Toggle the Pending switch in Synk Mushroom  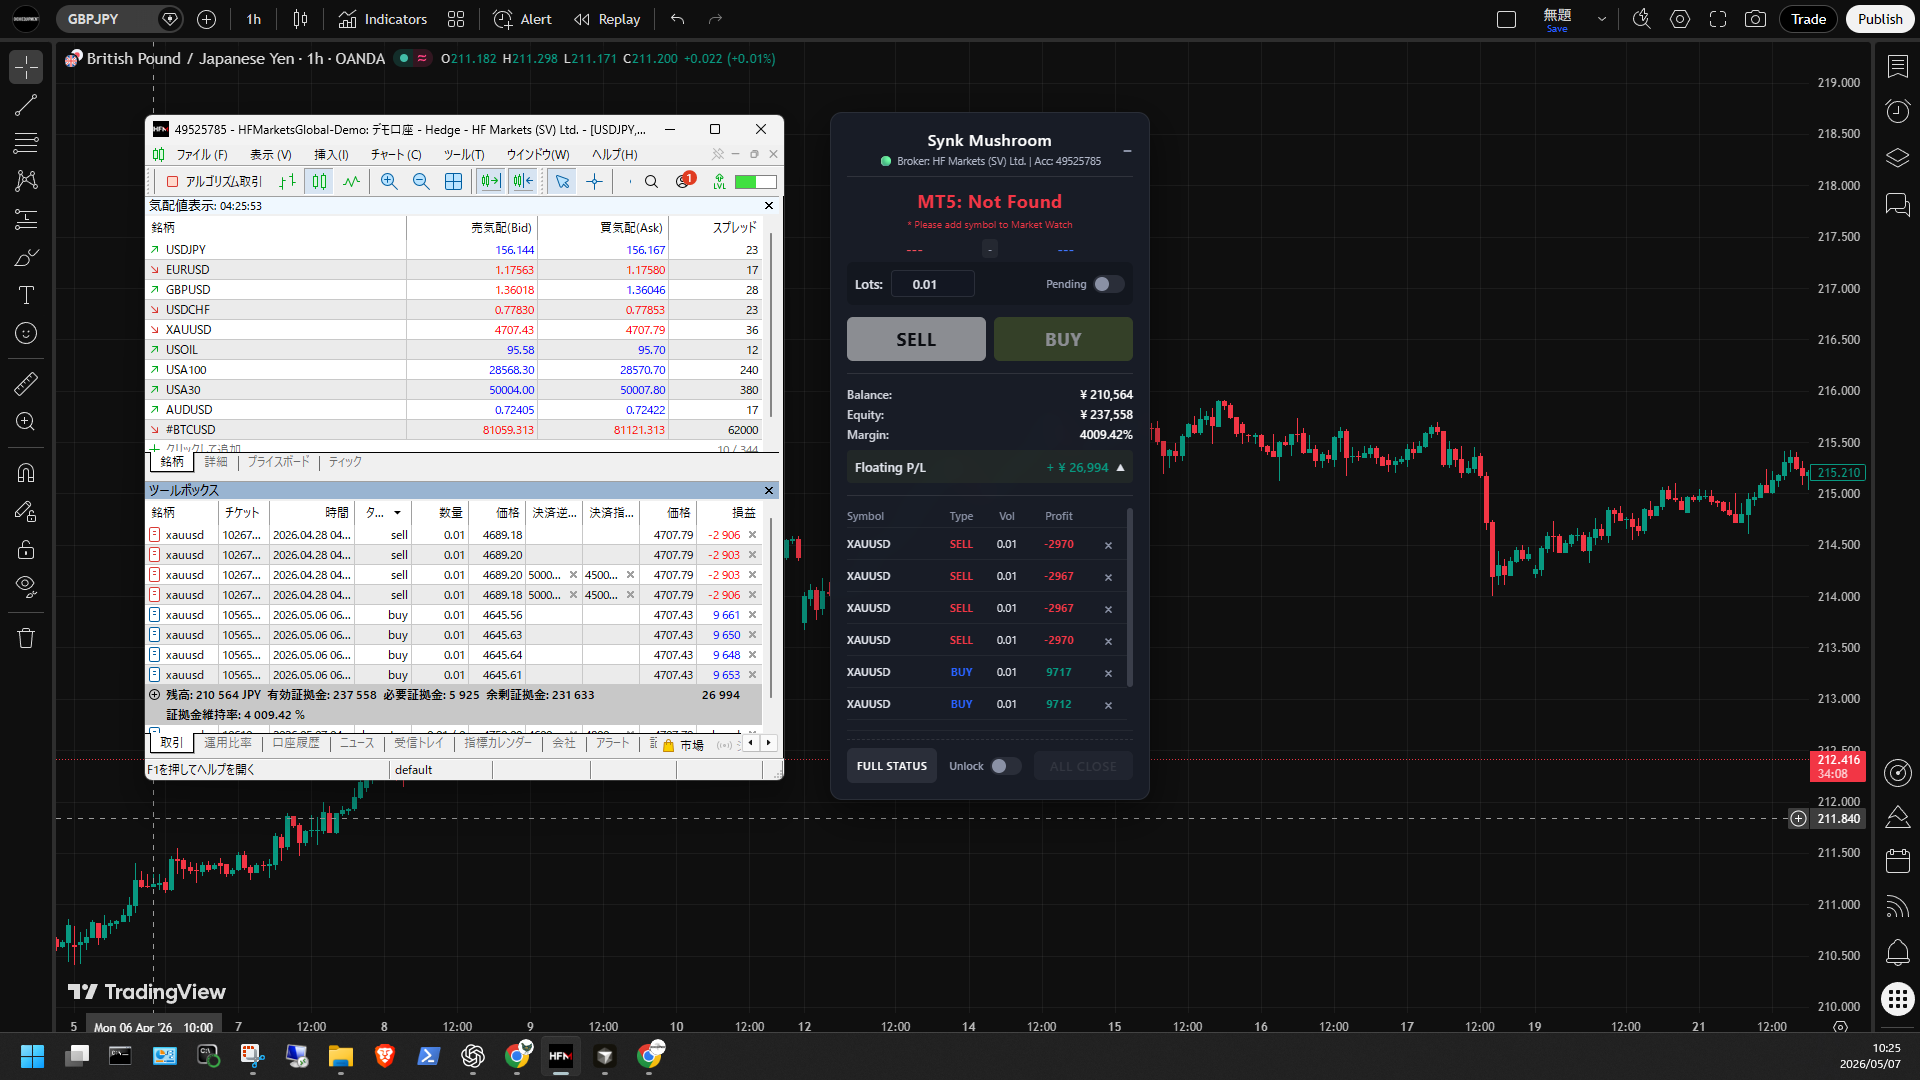1108,284
